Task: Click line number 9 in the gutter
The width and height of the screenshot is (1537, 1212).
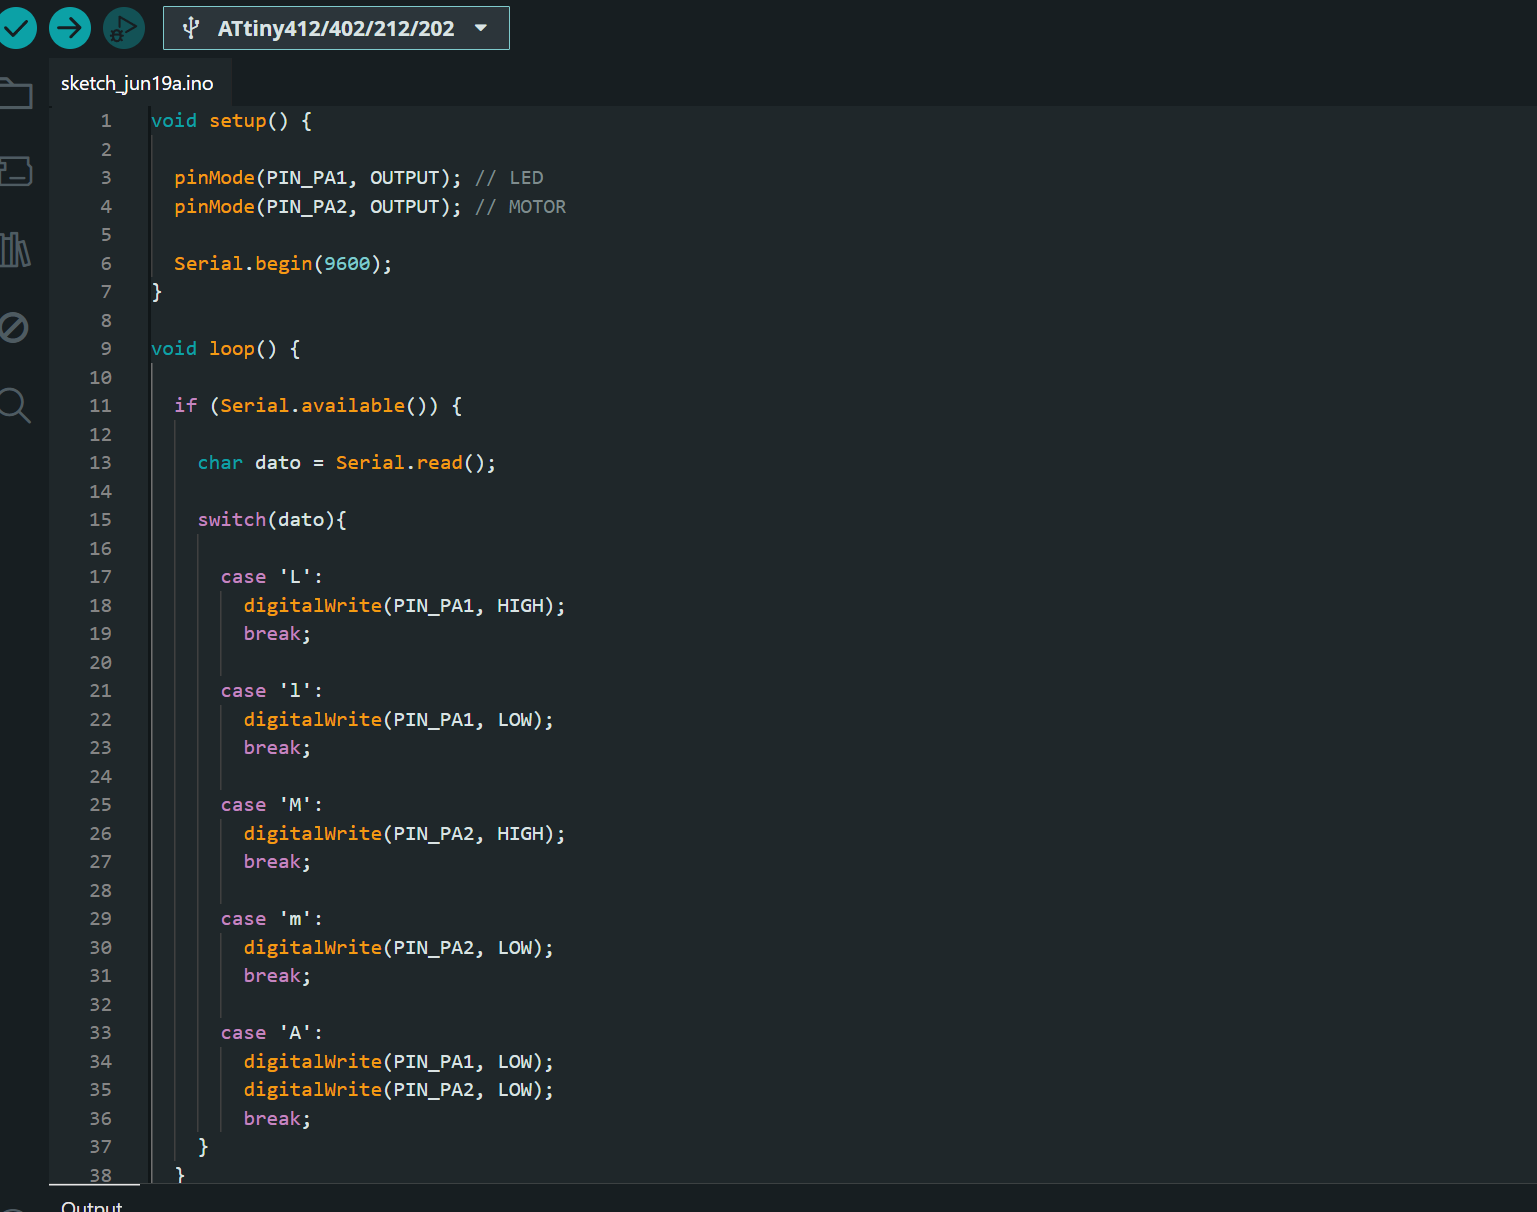Action: tap(106, 349)
